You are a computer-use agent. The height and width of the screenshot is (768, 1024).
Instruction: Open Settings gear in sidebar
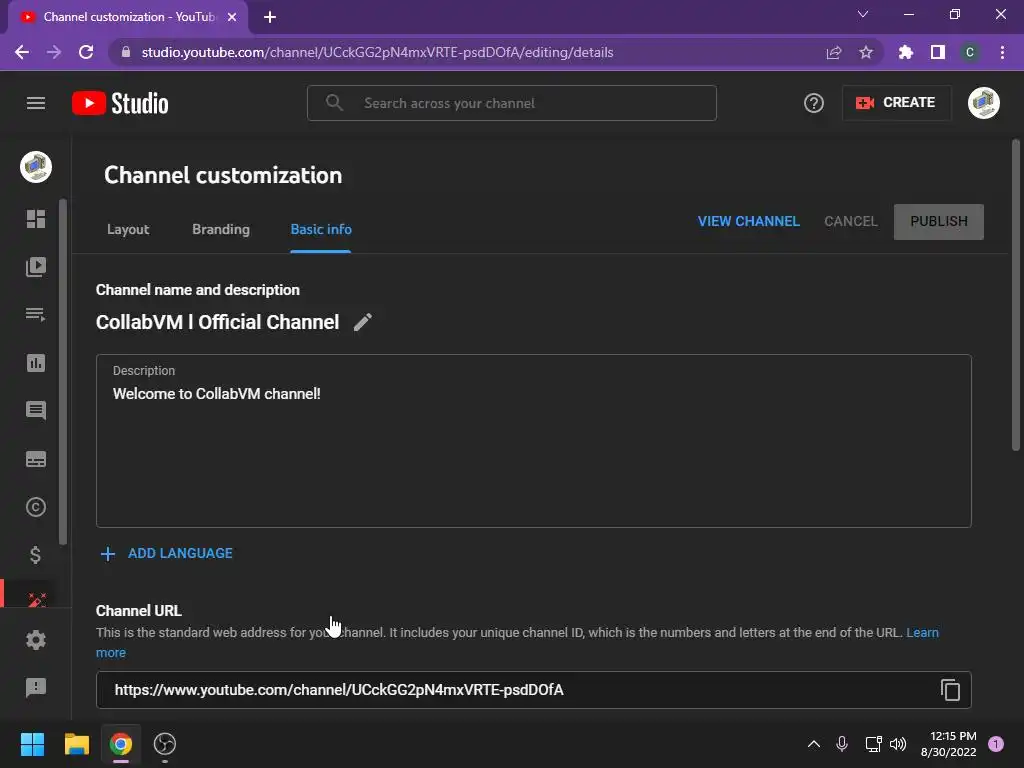click(x=36, y=640)
